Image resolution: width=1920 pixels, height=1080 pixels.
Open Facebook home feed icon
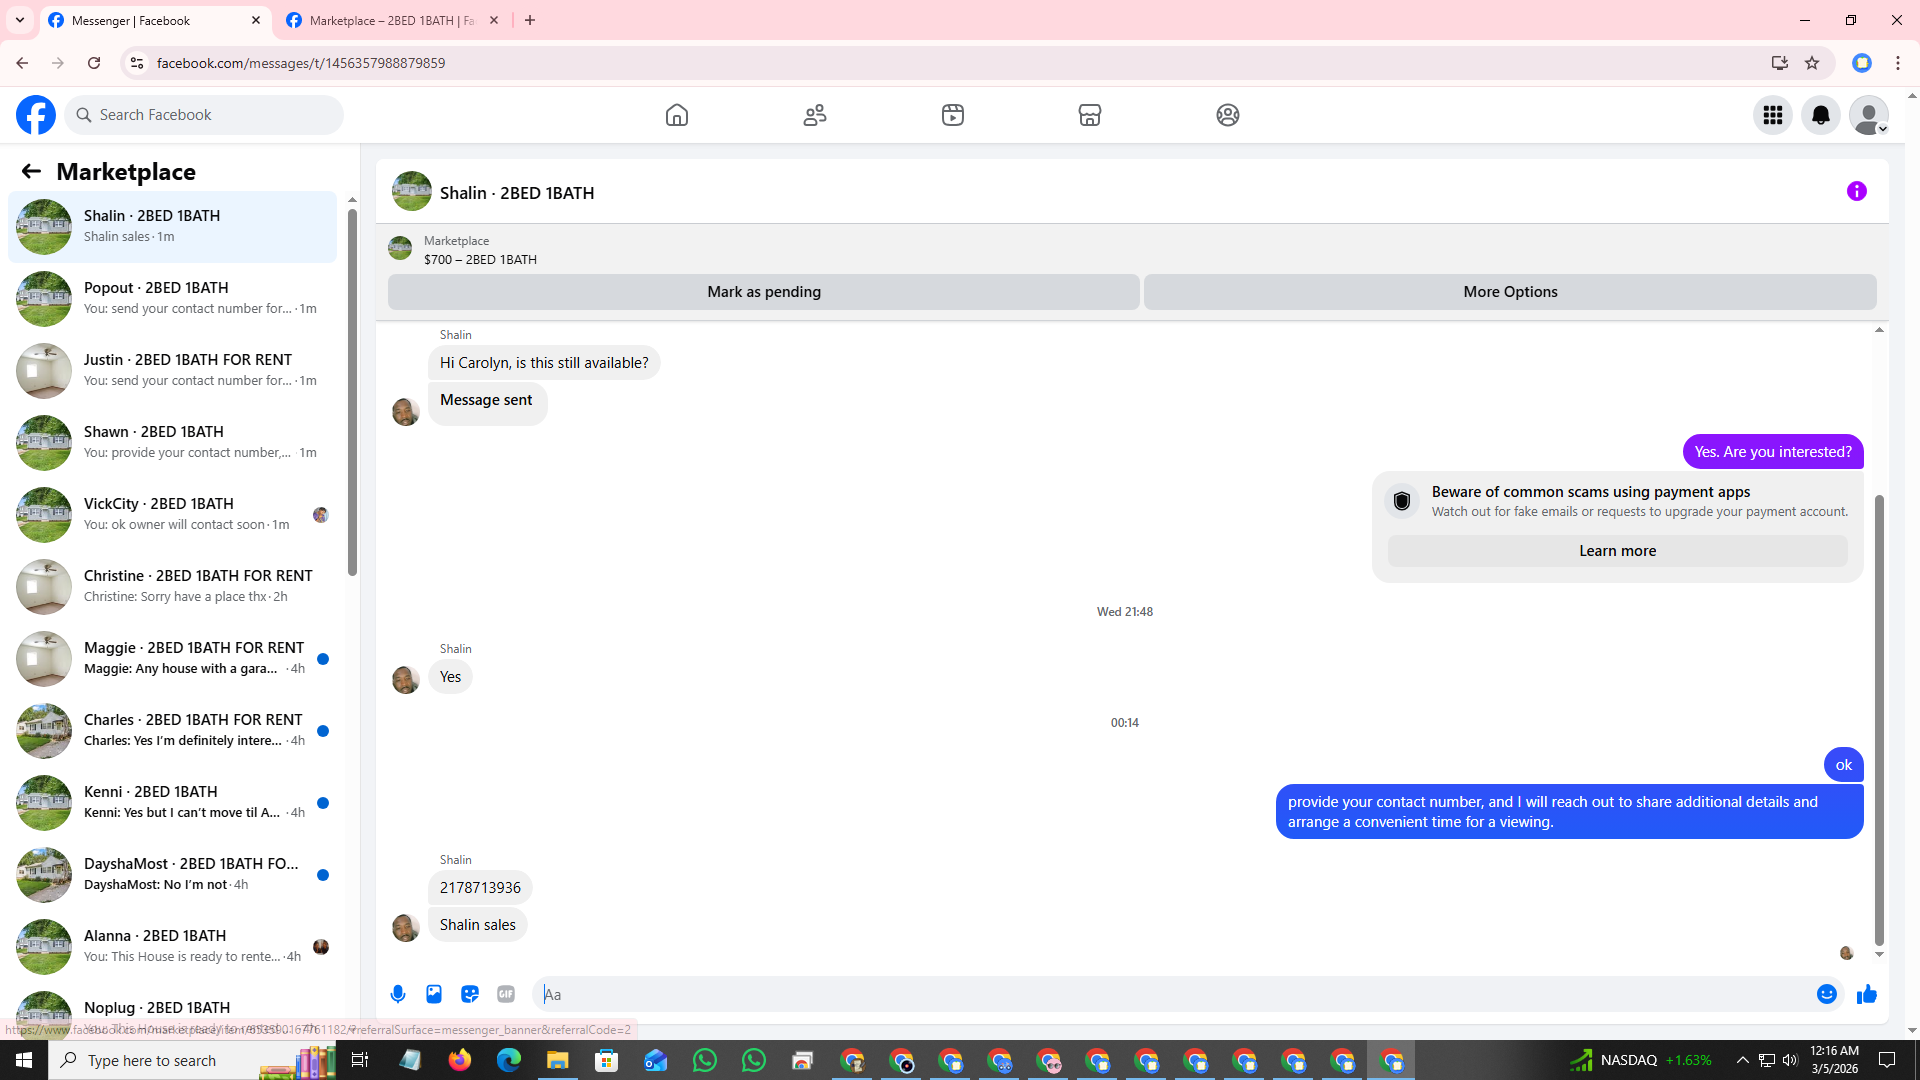click(677, 115)
